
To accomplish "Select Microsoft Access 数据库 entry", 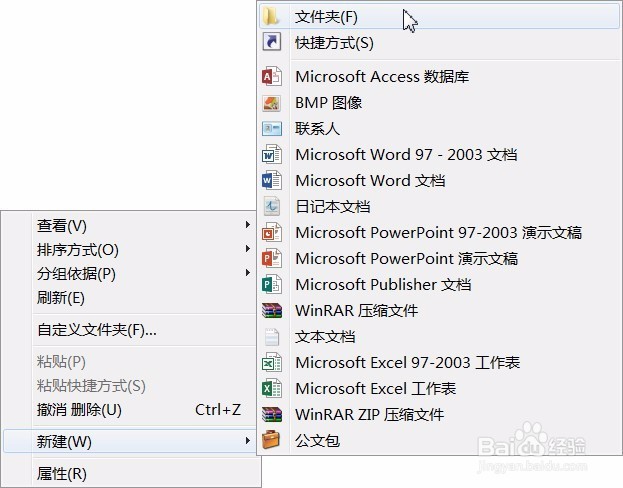I will coord(439,76).
